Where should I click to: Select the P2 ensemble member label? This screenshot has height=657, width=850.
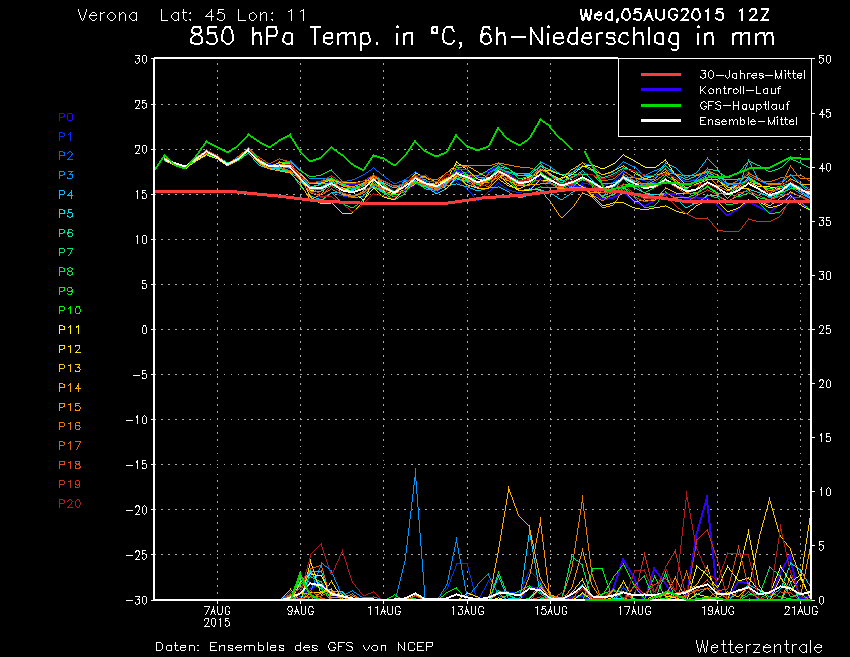66,156
